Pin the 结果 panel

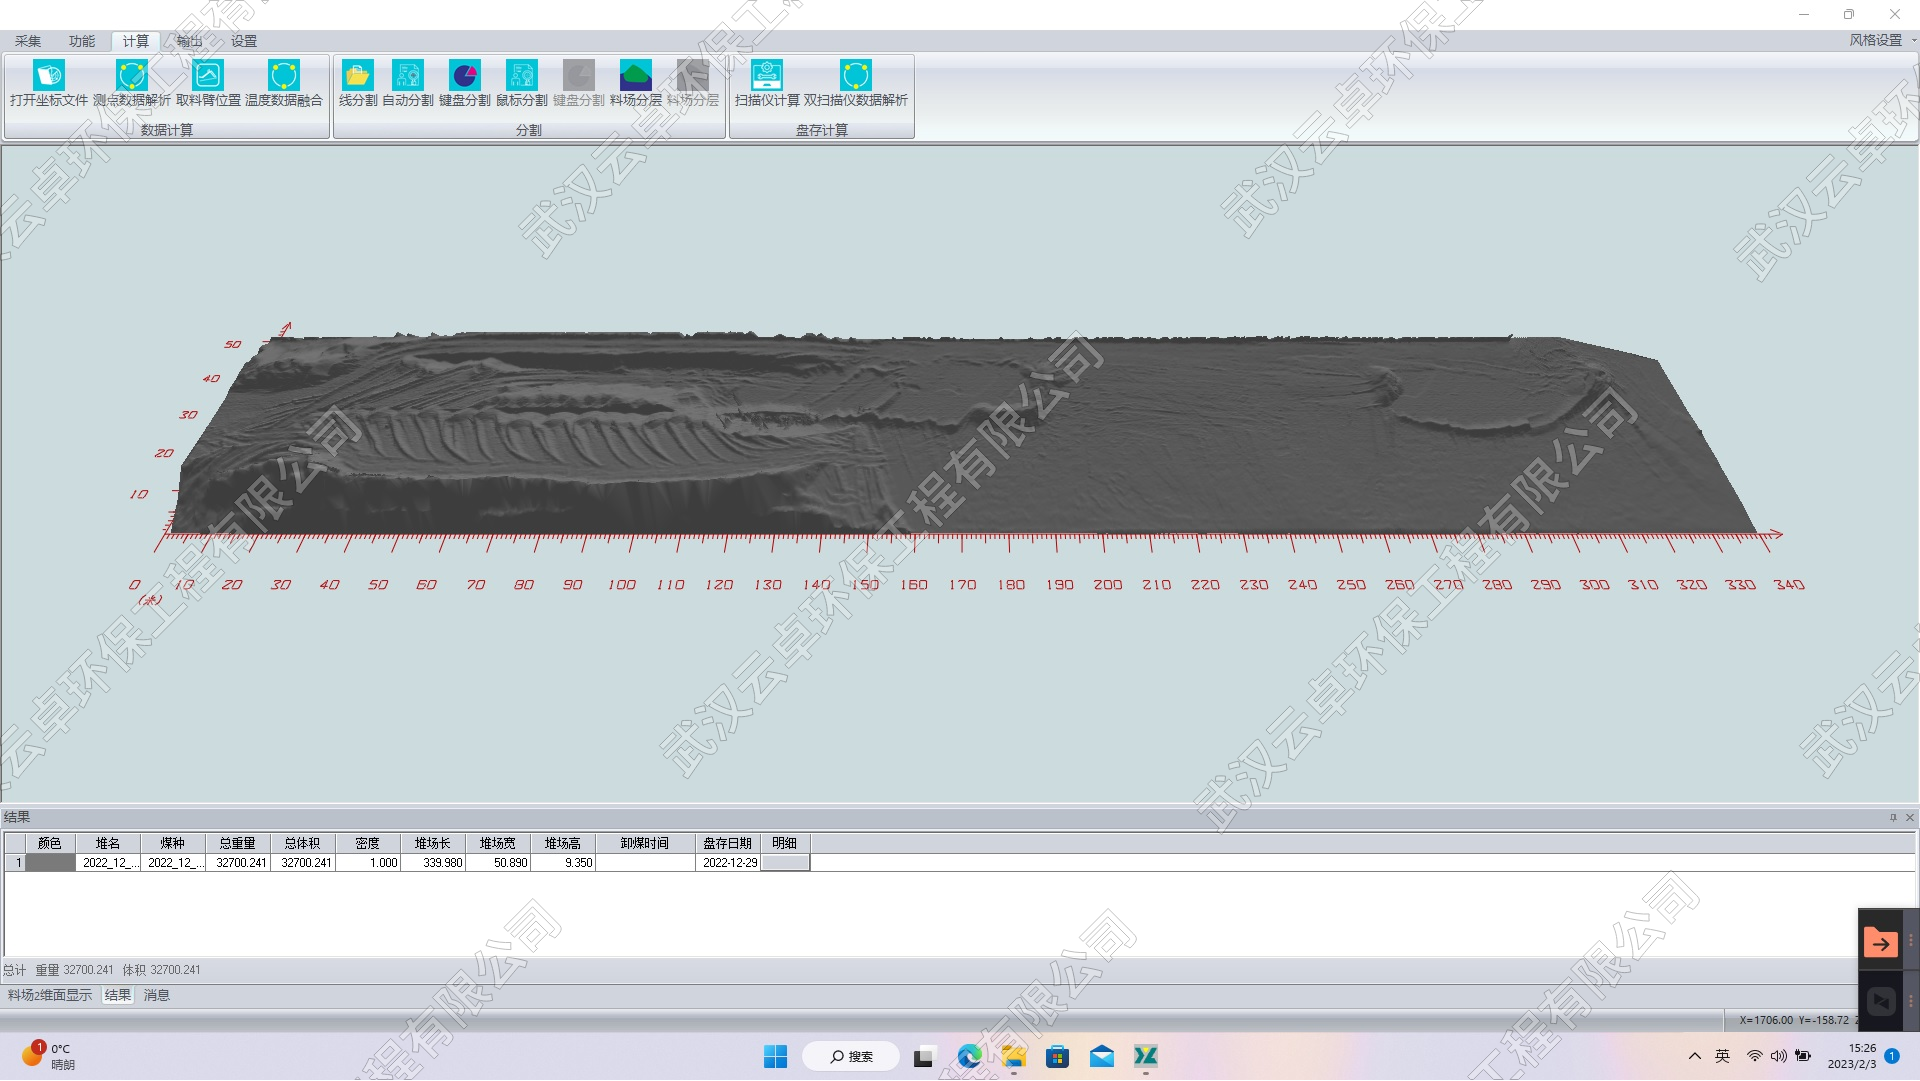1893,818
